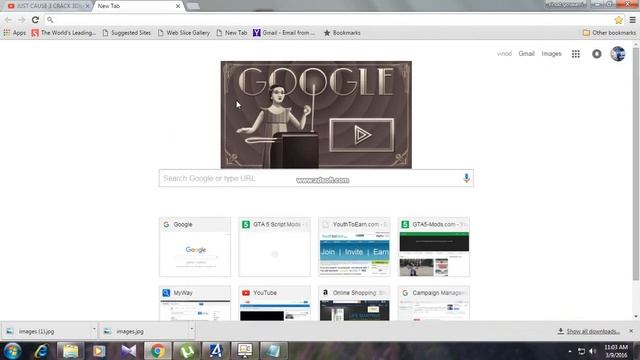This screenshot has width=640, height=360.
Task: Open the blue letter A taskbar app
Action: 216,351
